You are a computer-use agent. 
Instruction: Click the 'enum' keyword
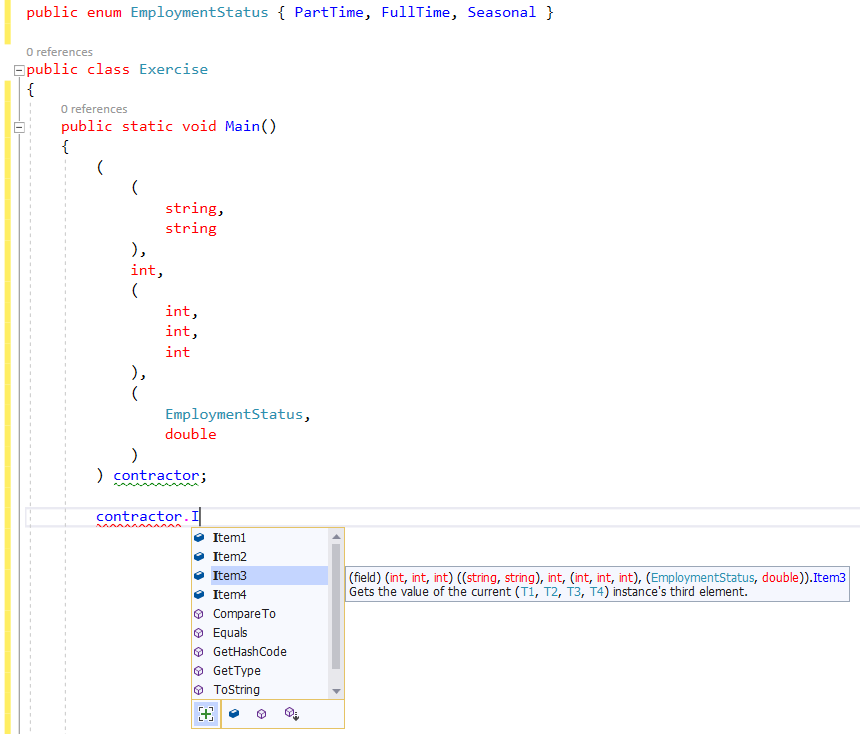coord(104,13)
